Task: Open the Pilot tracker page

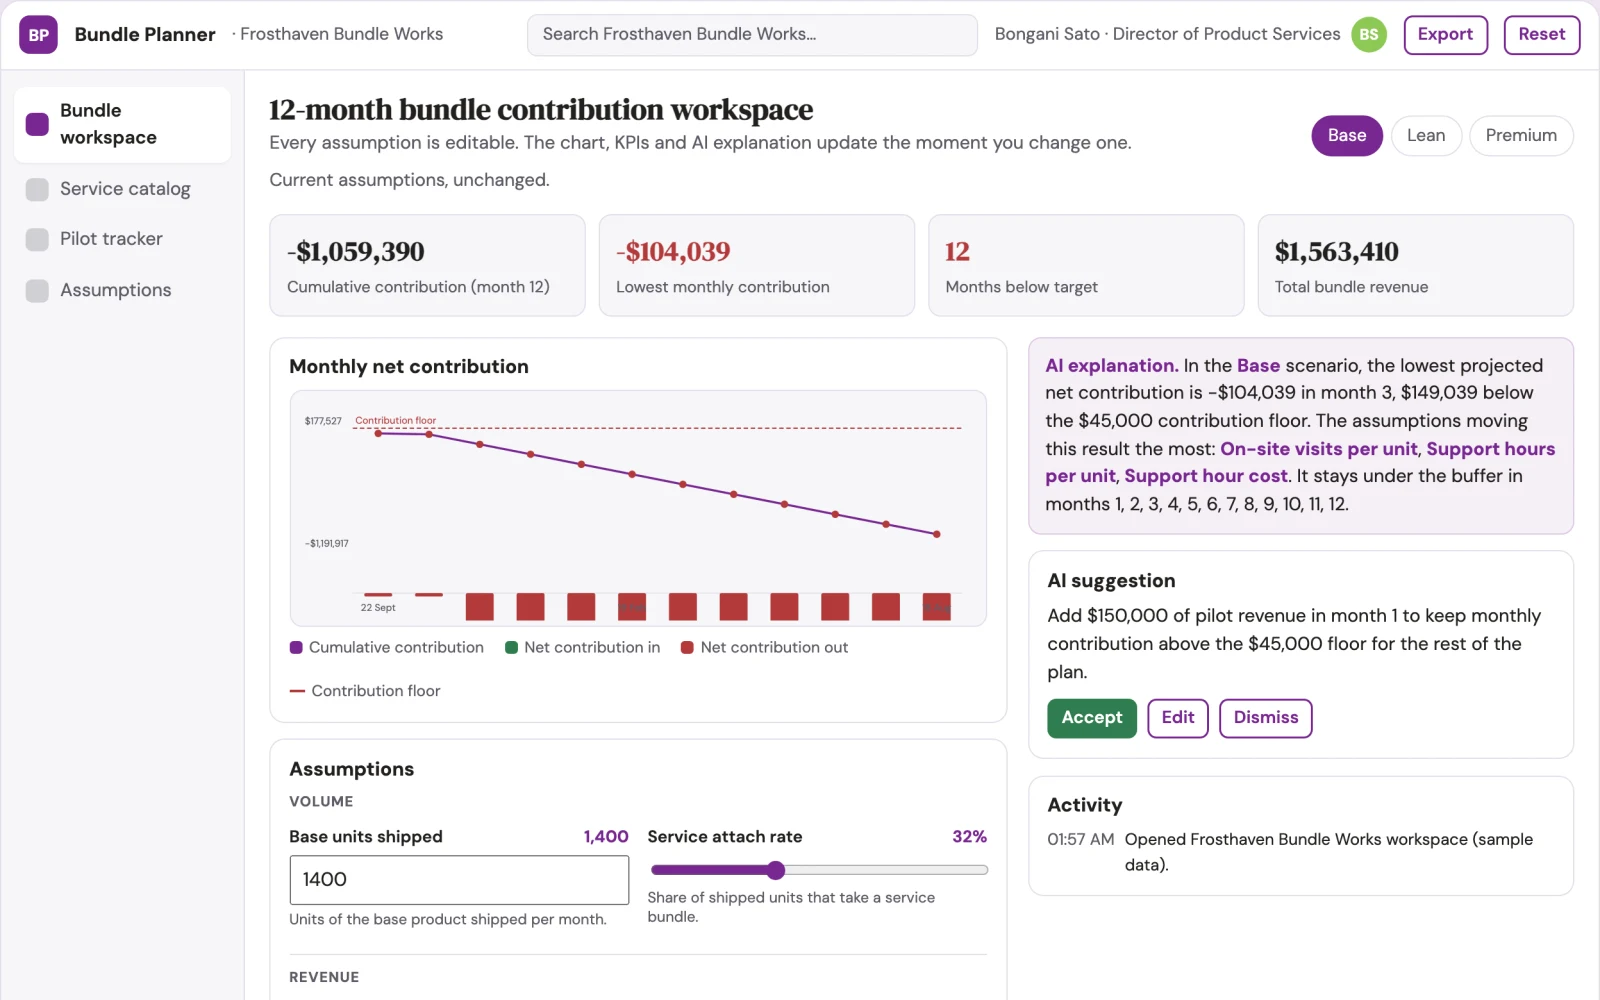Action: [122, 239]
